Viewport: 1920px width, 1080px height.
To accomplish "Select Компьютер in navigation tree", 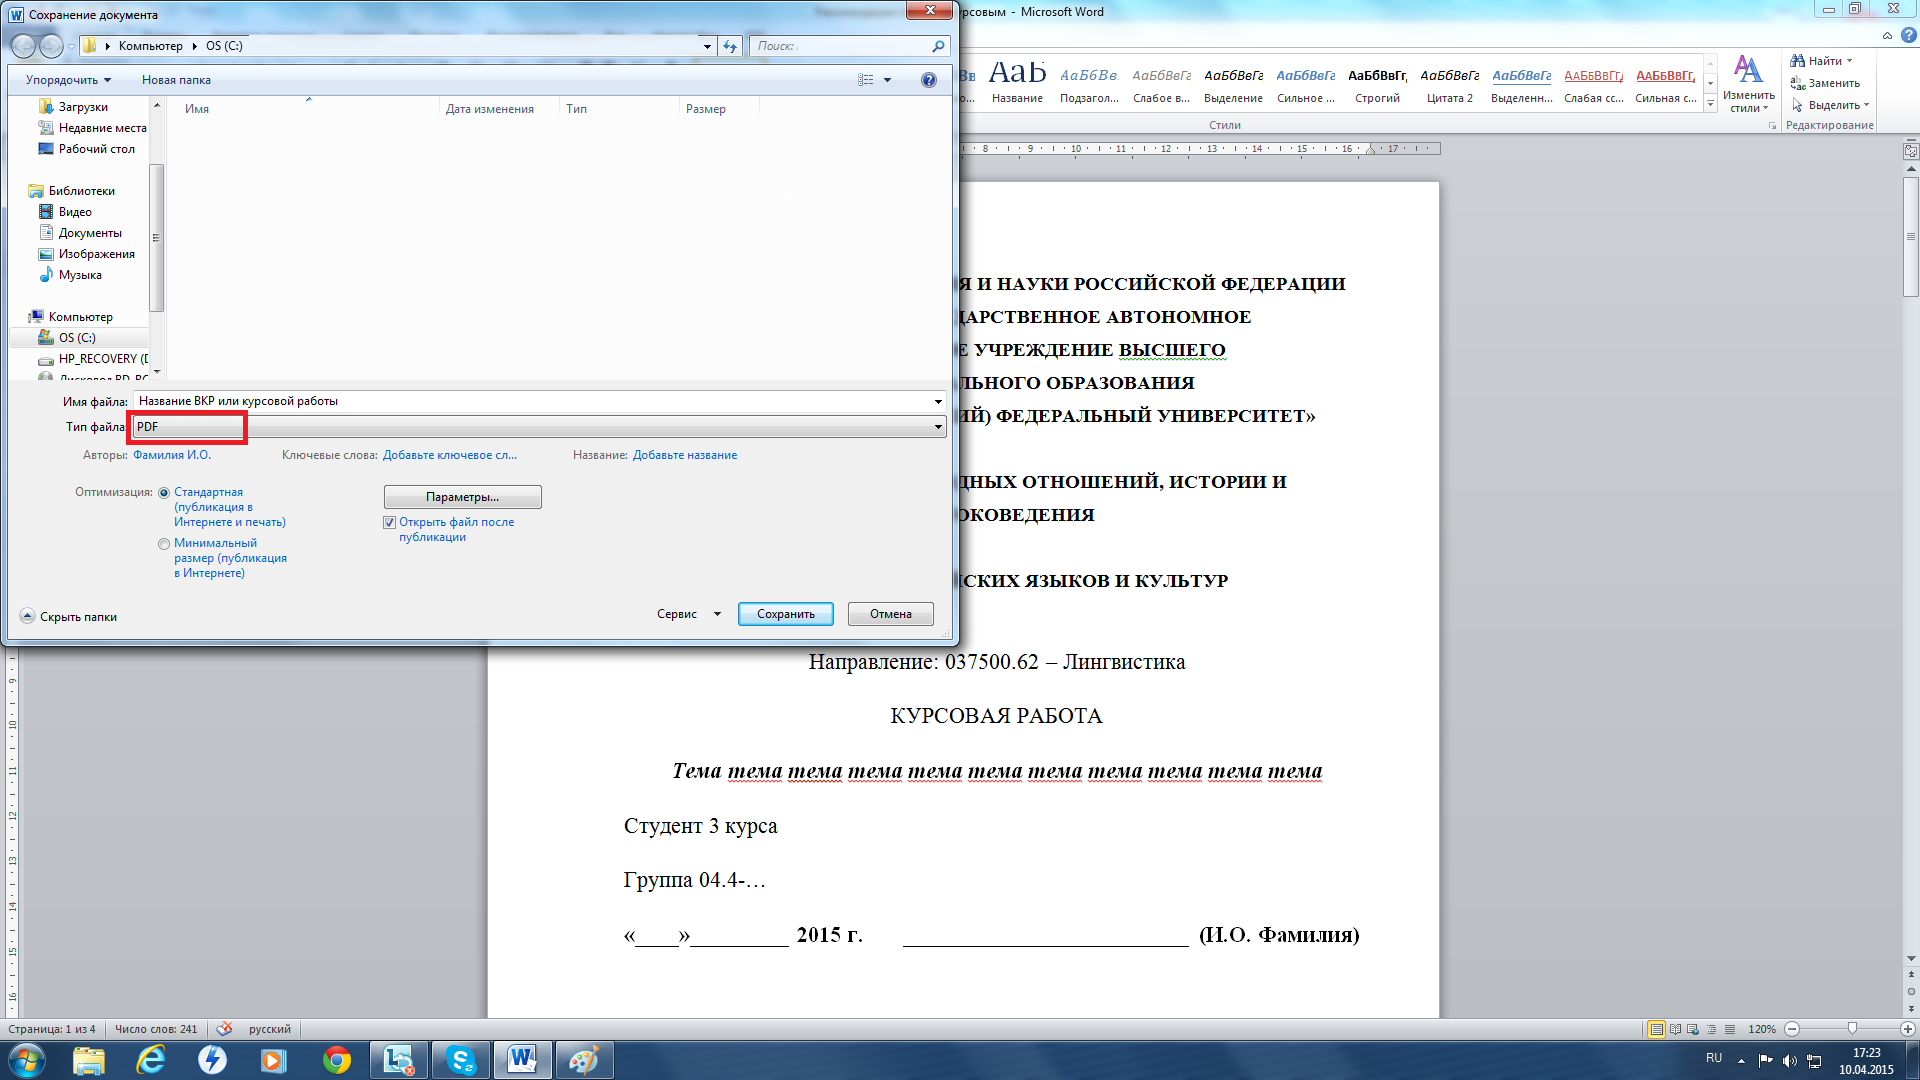I will [x=80, y=317].
